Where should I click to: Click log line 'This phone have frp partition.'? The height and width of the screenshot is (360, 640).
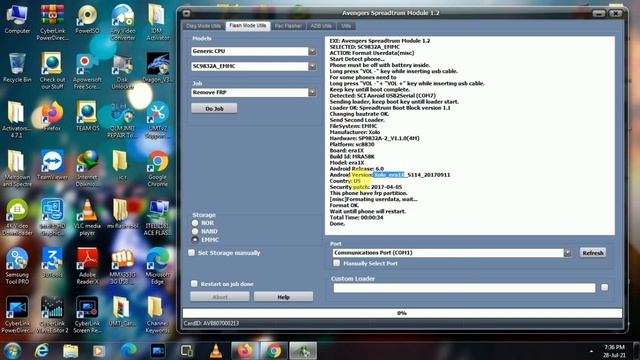point(369,193)
